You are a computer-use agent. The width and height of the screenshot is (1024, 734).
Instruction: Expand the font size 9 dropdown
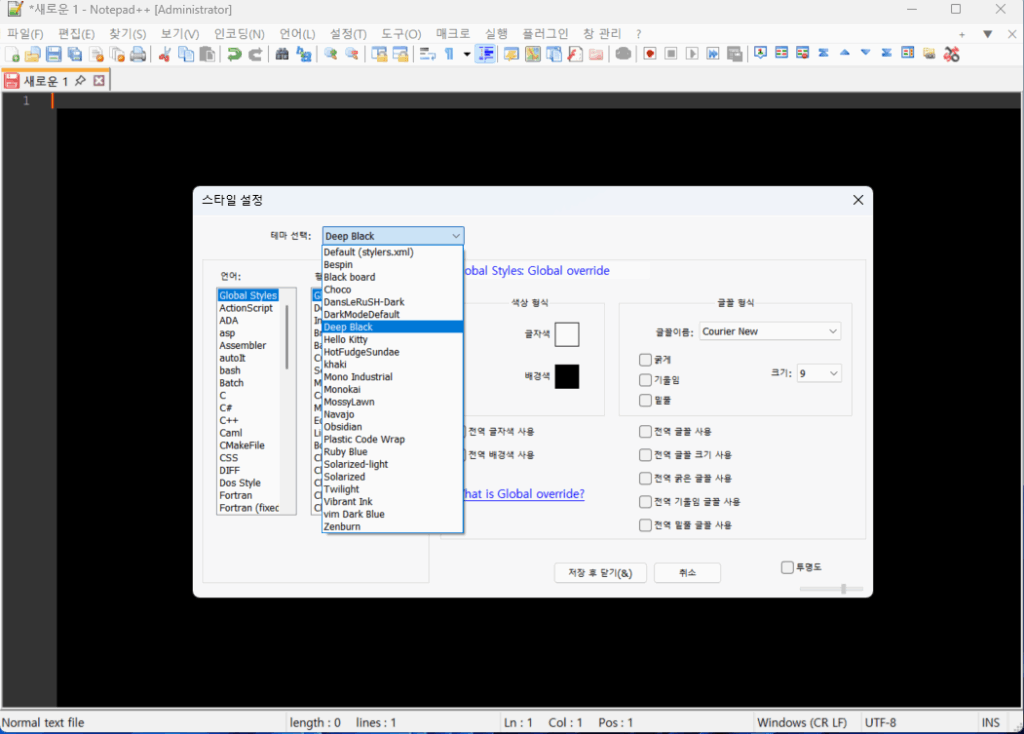coord(819,373)
